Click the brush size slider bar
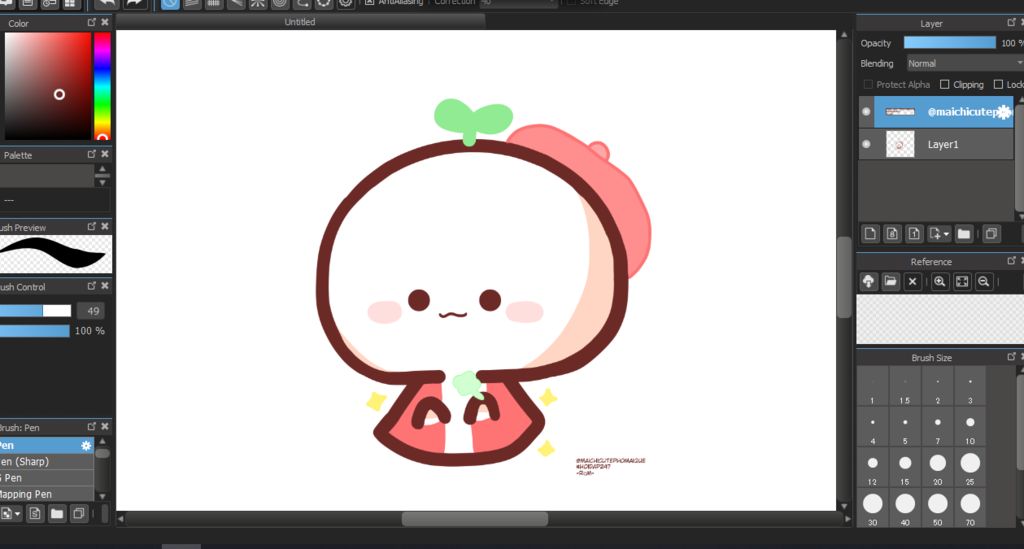Screen dimensions: 1024x549 click(35, 311)
